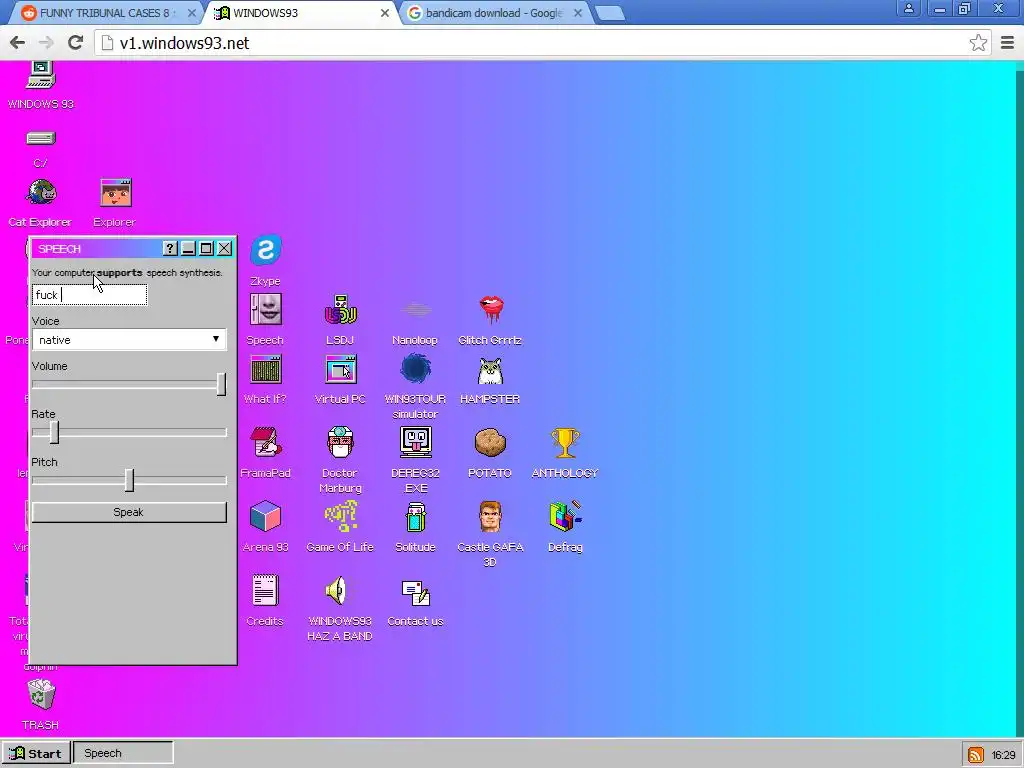Open the Speech desktop icon

pyautogui.click(x=266, y=309)
